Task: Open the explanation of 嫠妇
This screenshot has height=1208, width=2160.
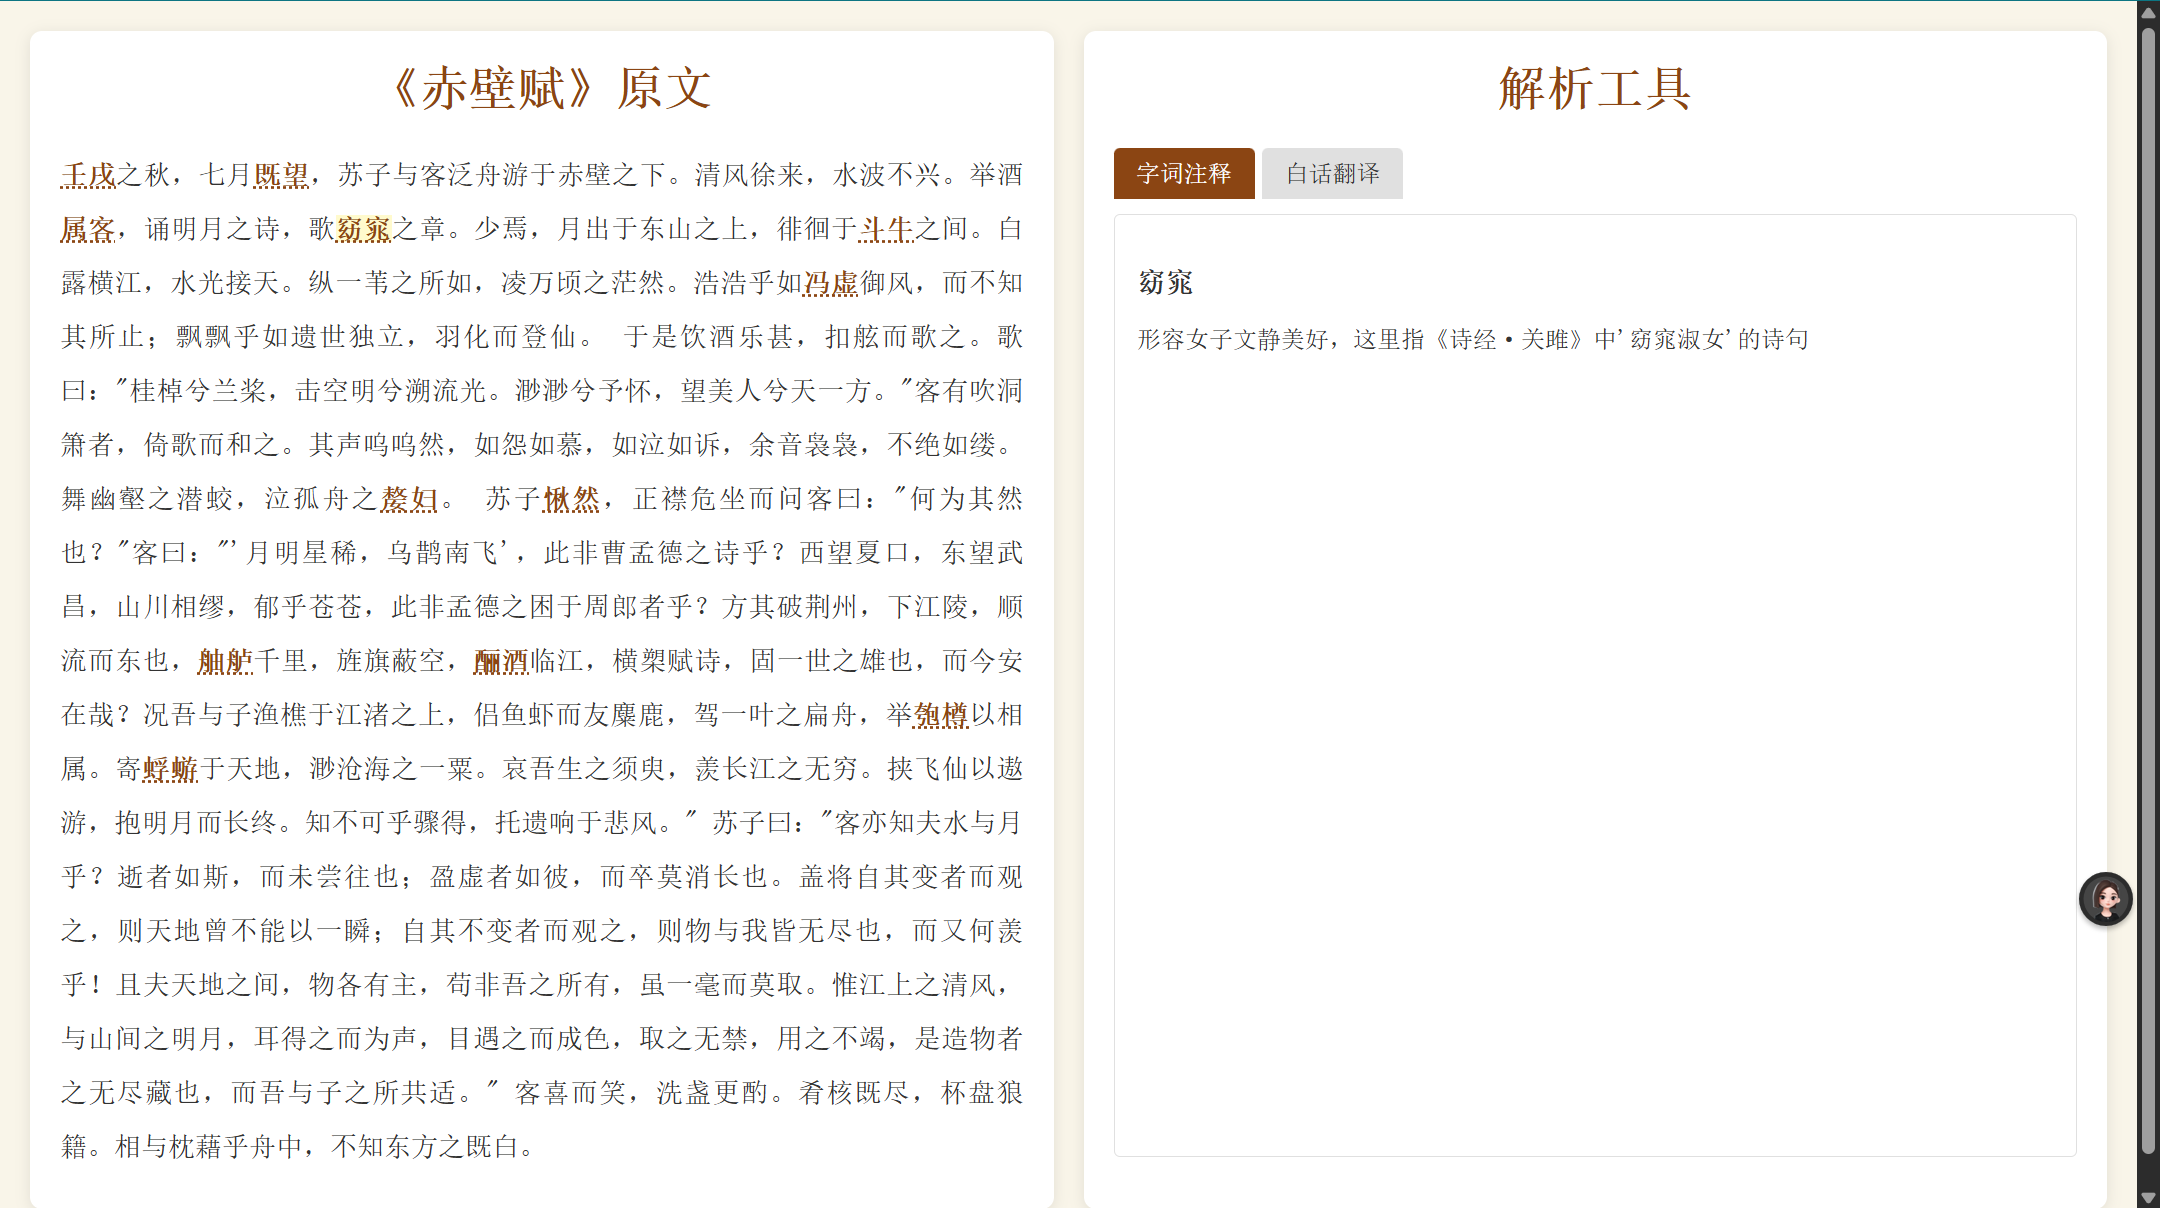Action: 409,499
